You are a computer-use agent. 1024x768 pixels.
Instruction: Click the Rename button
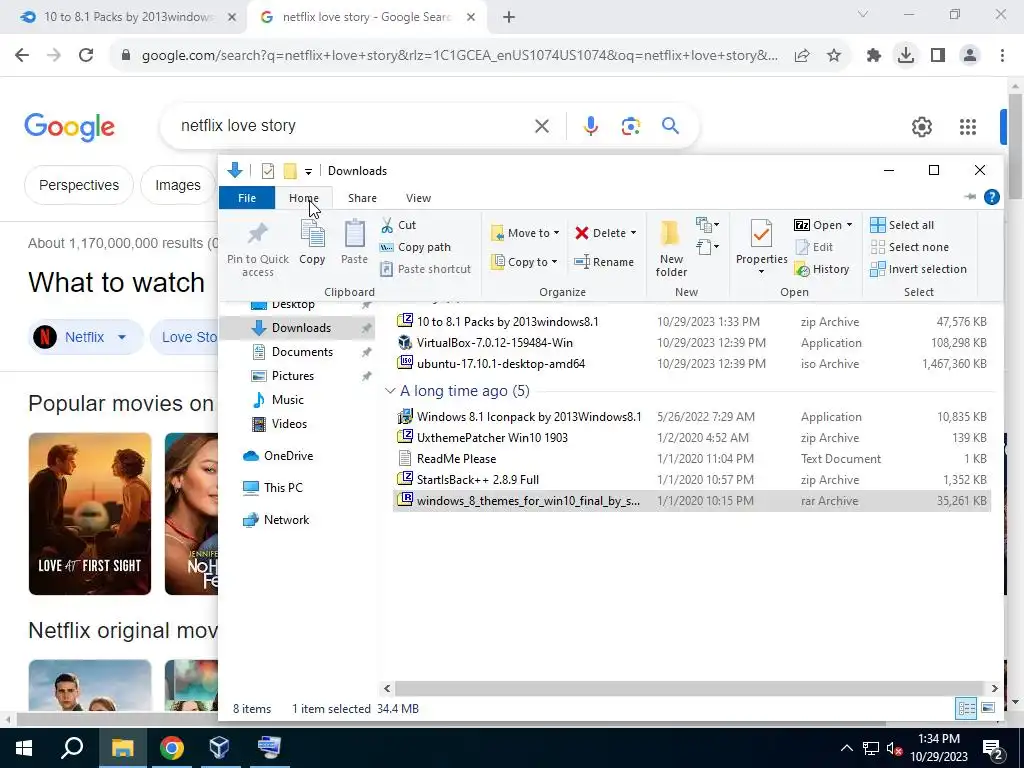[604, 262]
